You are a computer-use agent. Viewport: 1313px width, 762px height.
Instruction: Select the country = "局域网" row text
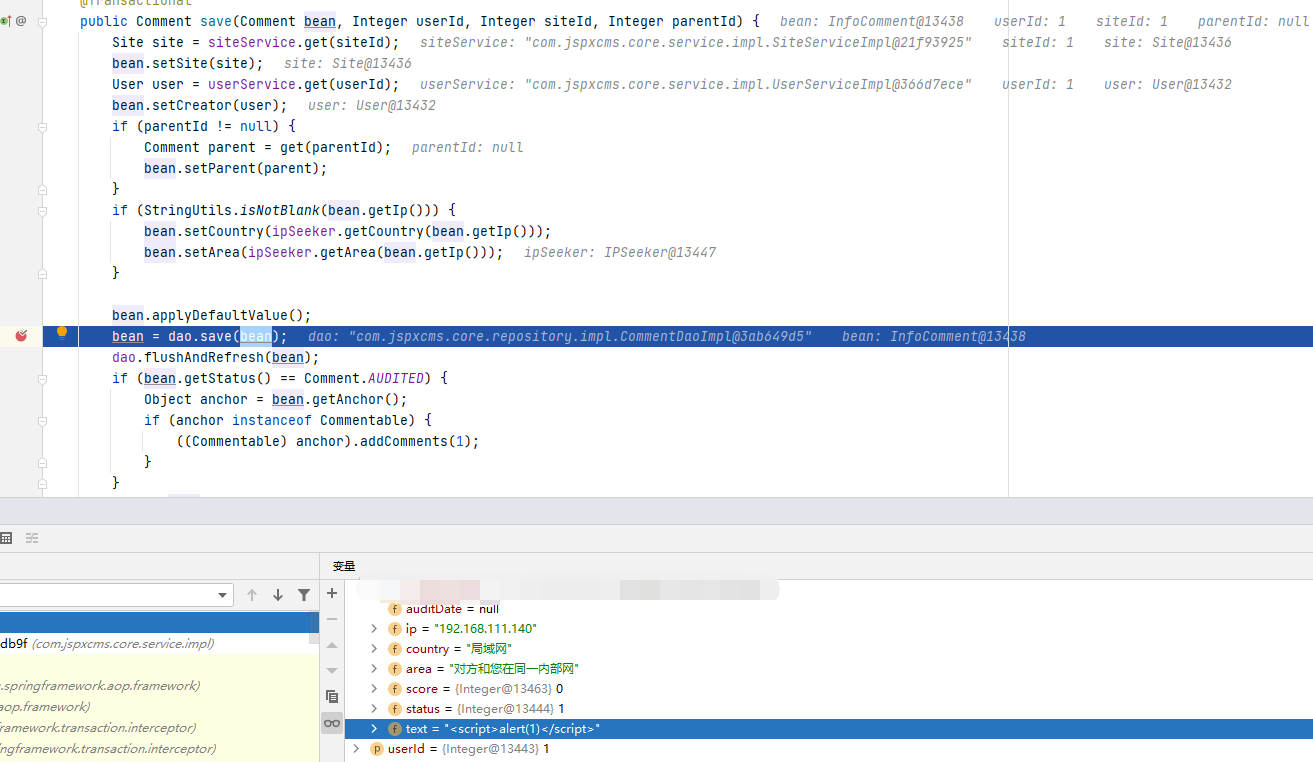(x=459, y=649)
